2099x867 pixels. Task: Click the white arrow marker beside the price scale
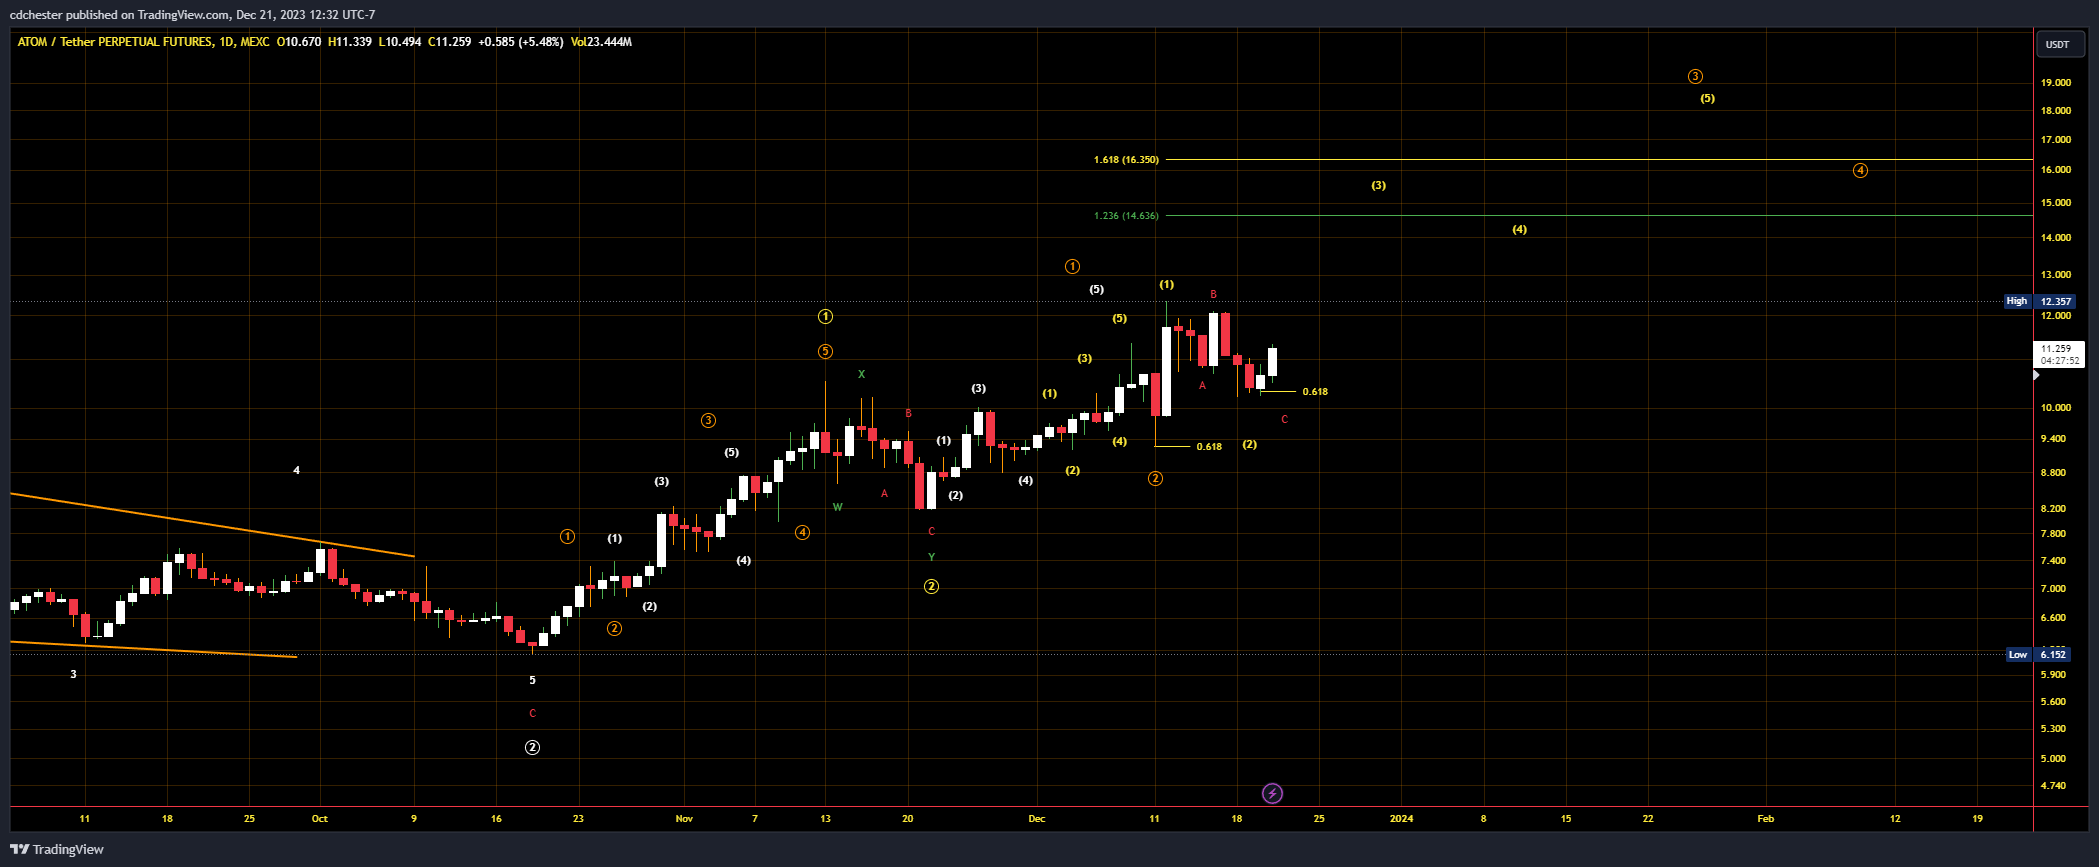tap(2037, 375)
